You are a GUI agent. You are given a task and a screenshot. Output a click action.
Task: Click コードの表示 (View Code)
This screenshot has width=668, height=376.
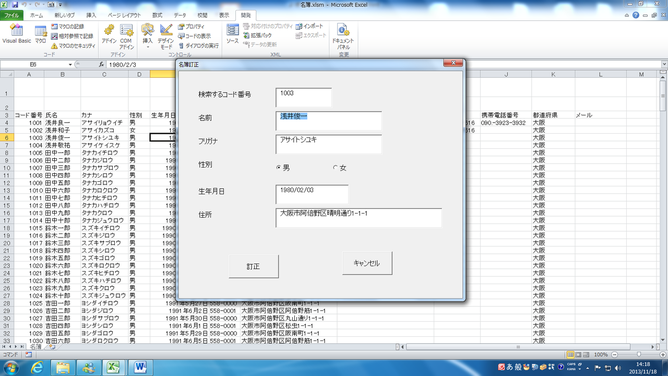[x=194, y=36]
